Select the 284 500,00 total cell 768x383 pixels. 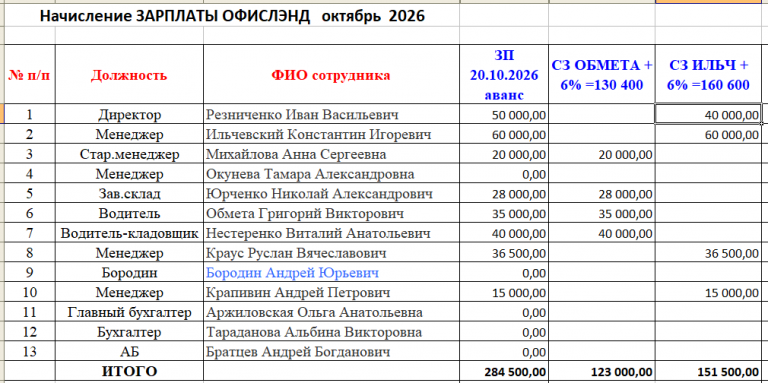tap(504, 372)
